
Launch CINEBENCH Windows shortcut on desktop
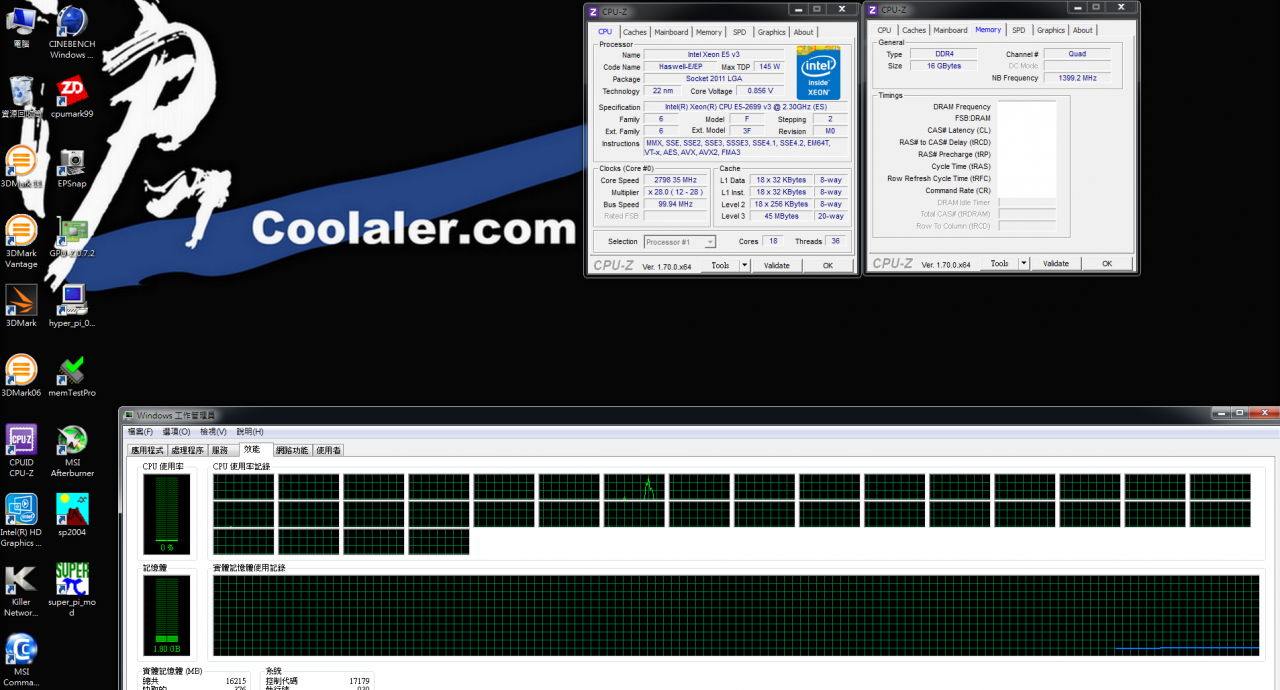tap(71, 32)
